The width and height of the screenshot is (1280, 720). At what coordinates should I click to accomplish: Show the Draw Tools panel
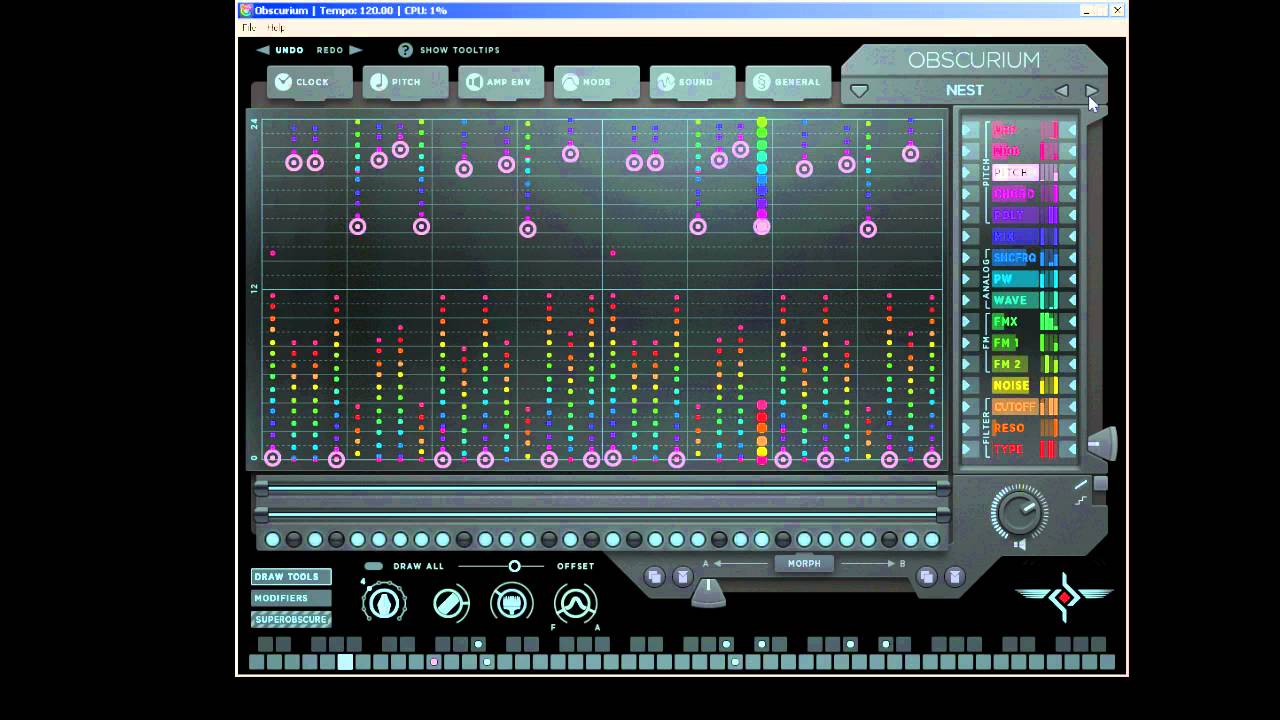click(291, 577)
